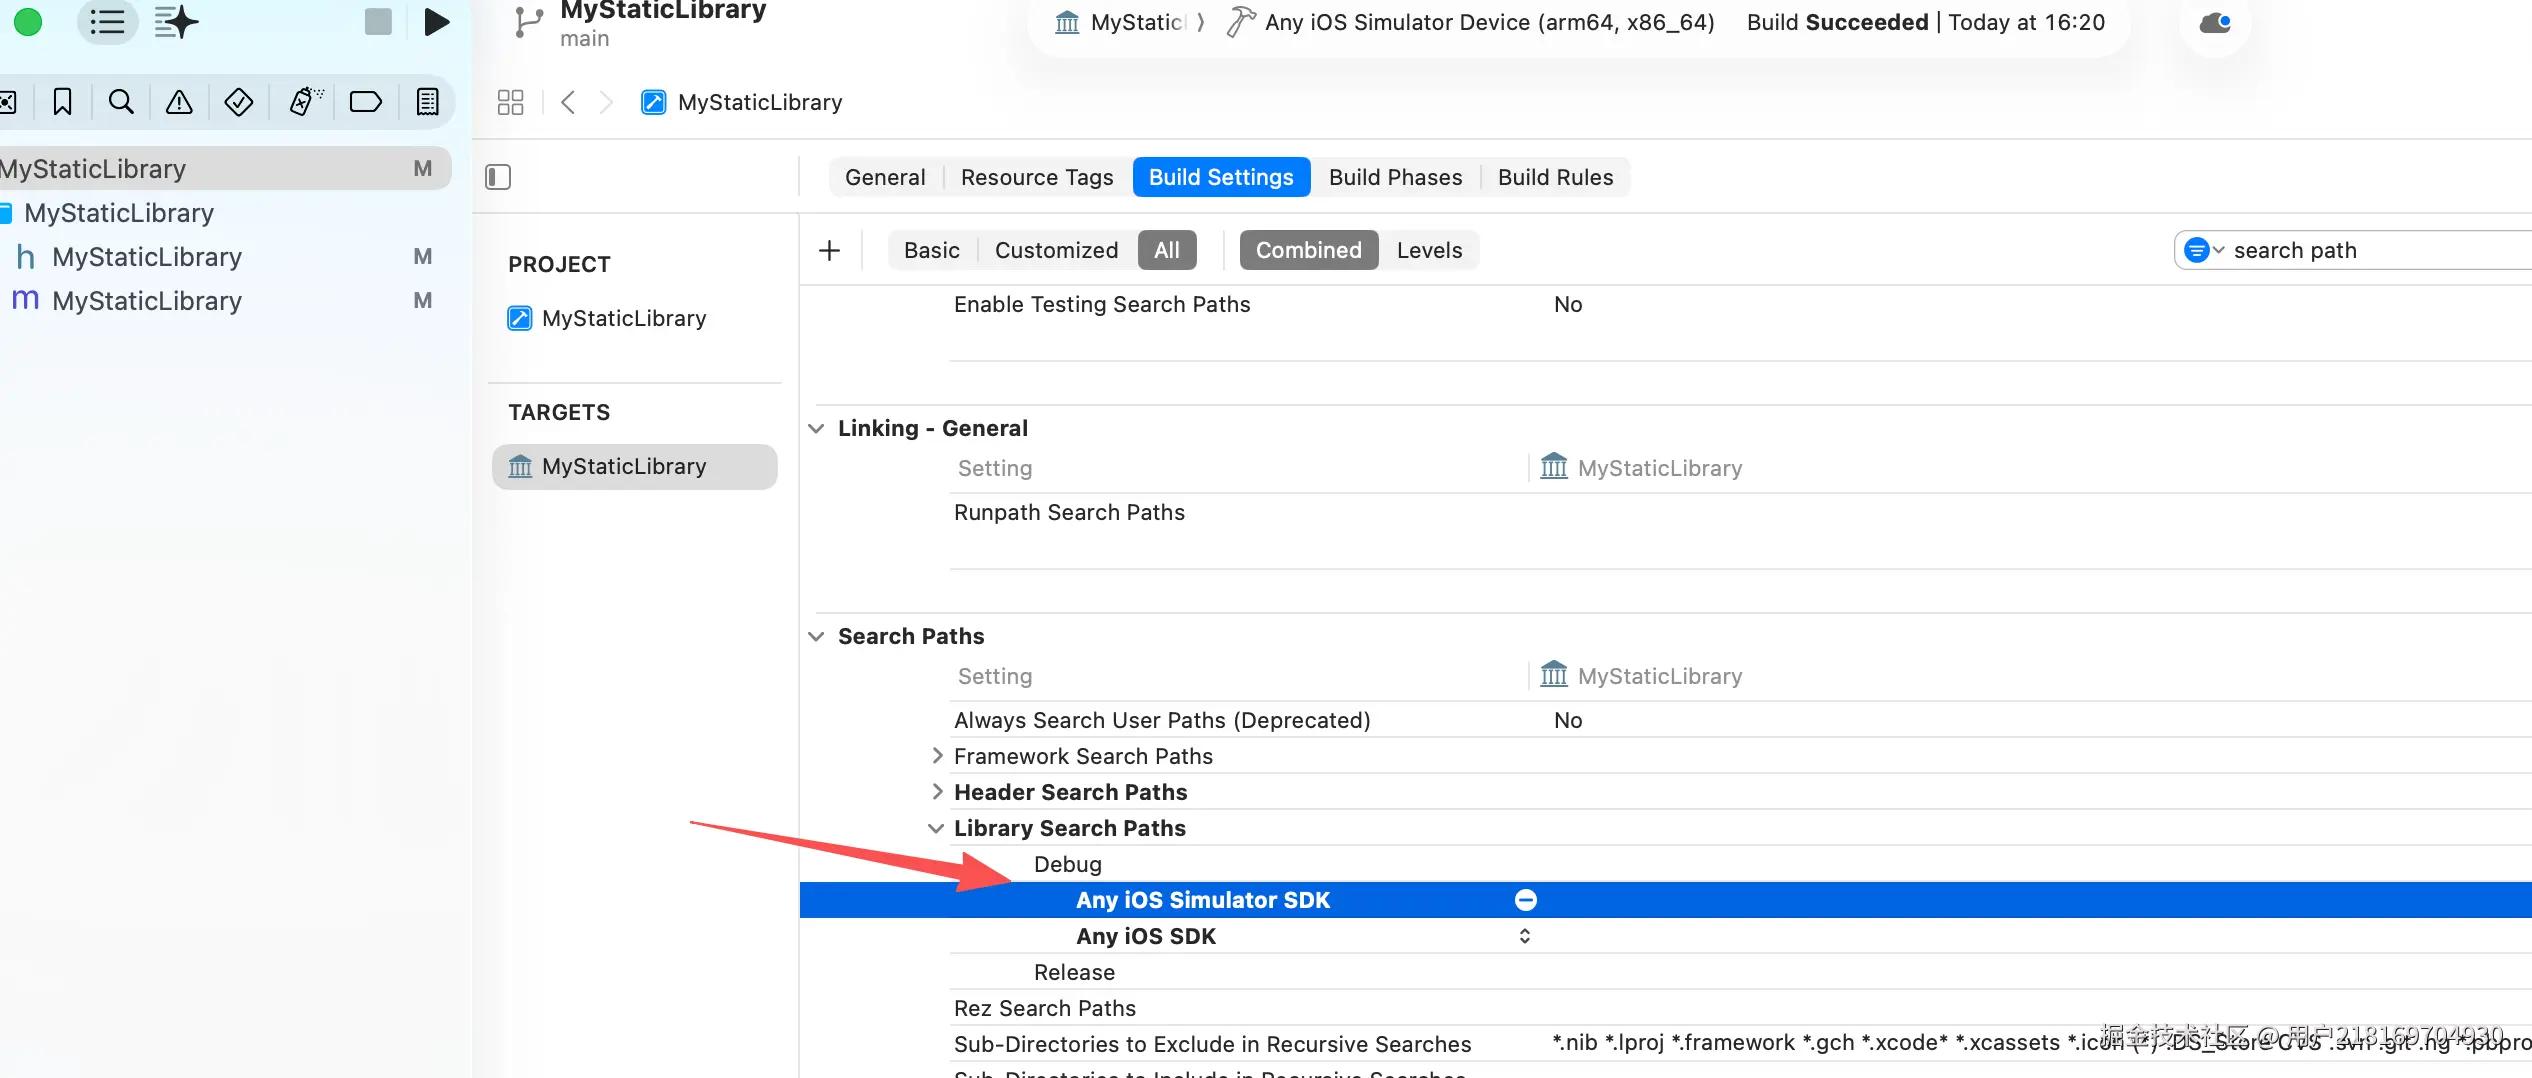Click the MyStaticLibrary project icon in jump bar
The height and width of the screenshot is (1078, 2532).
(x=653, y=102)
